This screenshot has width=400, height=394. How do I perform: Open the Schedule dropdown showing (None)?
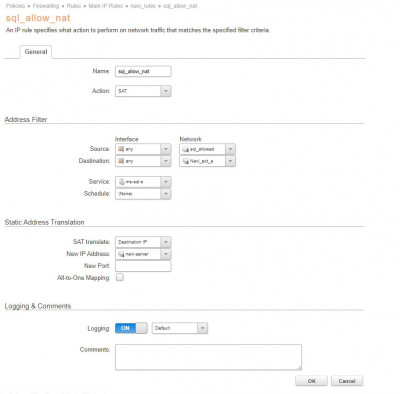(143, 194)
